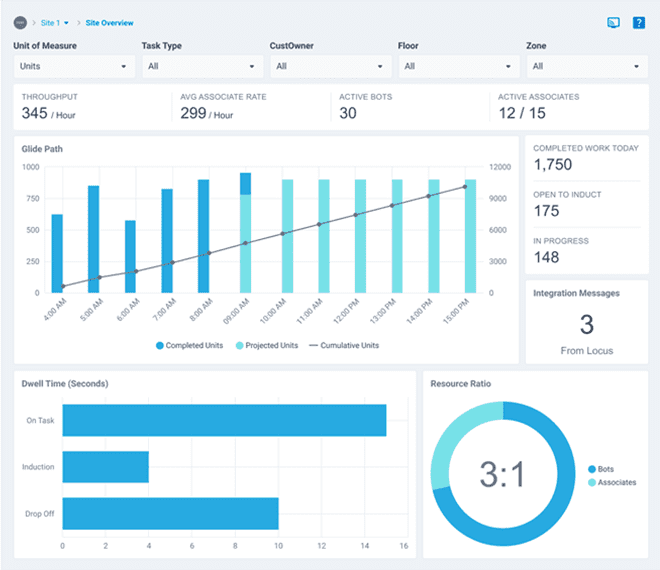Click the help question mark icon

pos(639,23)
